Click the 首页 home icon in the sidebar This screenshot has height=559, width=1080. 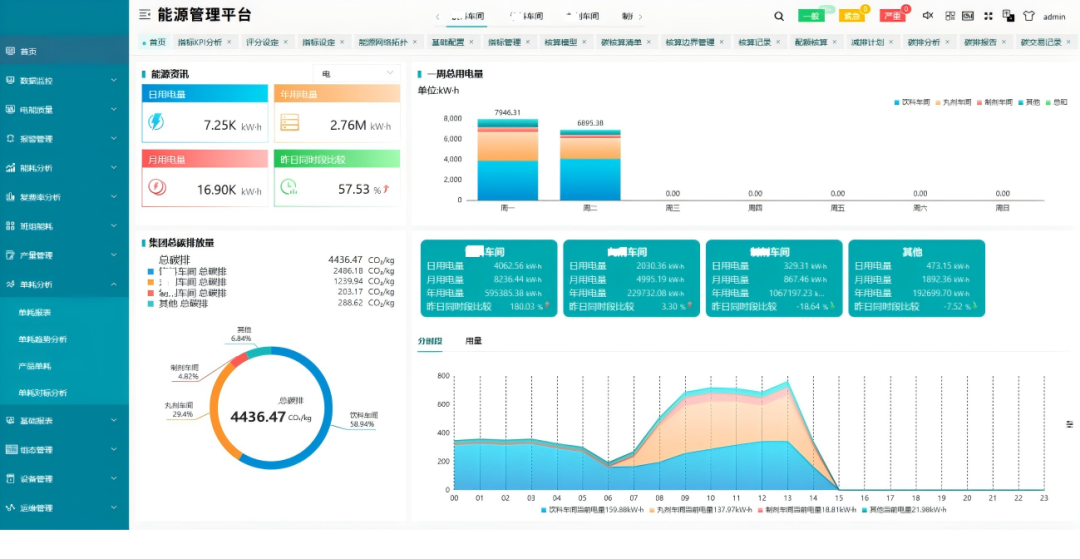(10, 51)
